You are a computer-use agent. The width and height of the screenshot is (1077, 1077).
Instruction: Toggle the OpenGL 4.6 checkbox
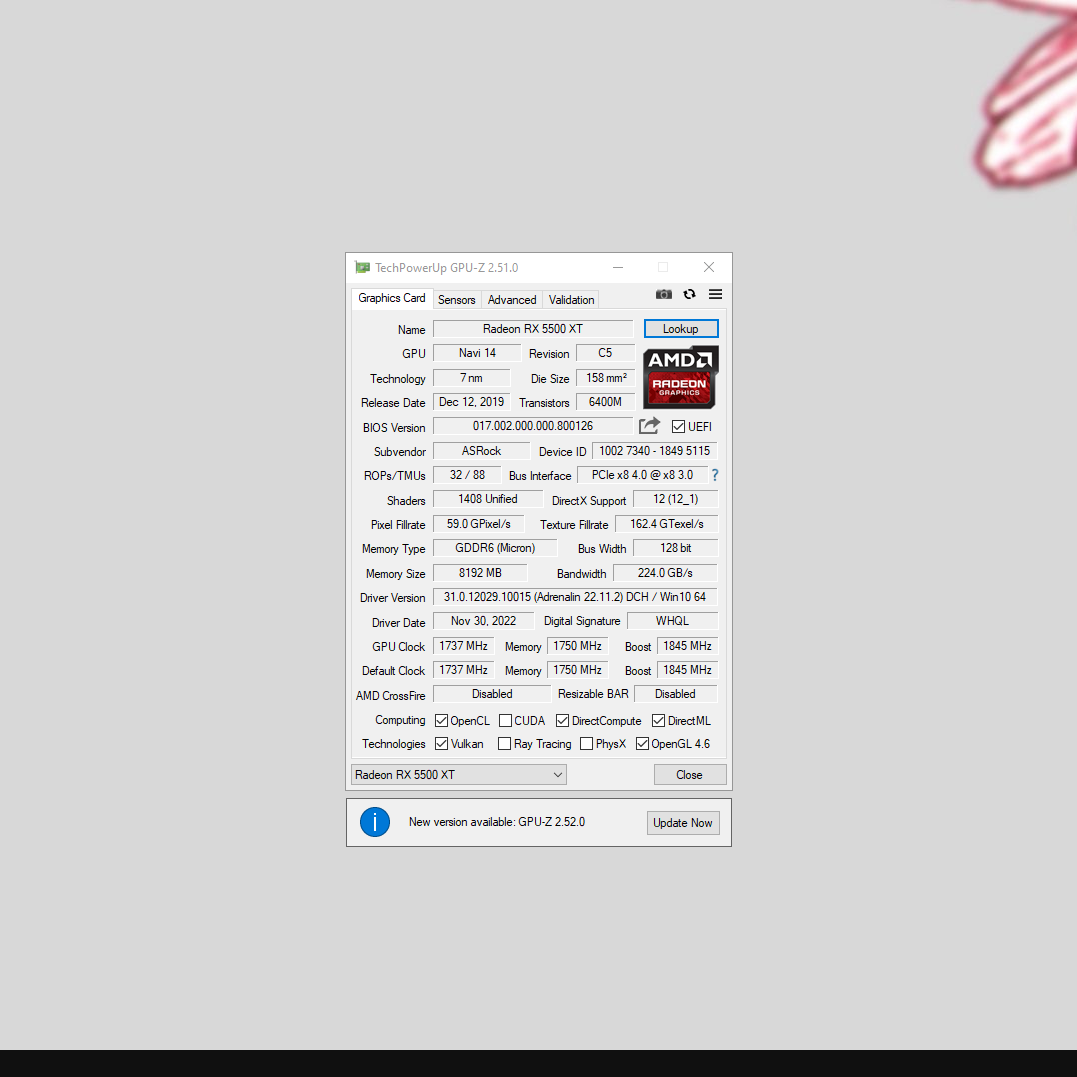click(x=642, y=744)
